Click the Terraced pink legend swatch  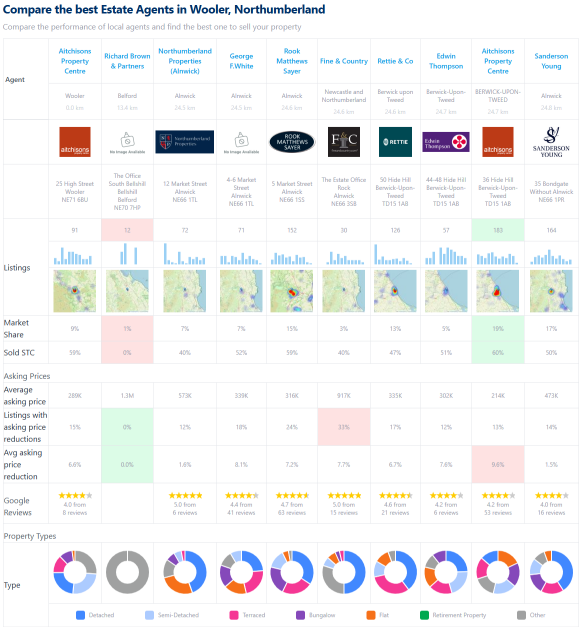(x=234, y=615)
